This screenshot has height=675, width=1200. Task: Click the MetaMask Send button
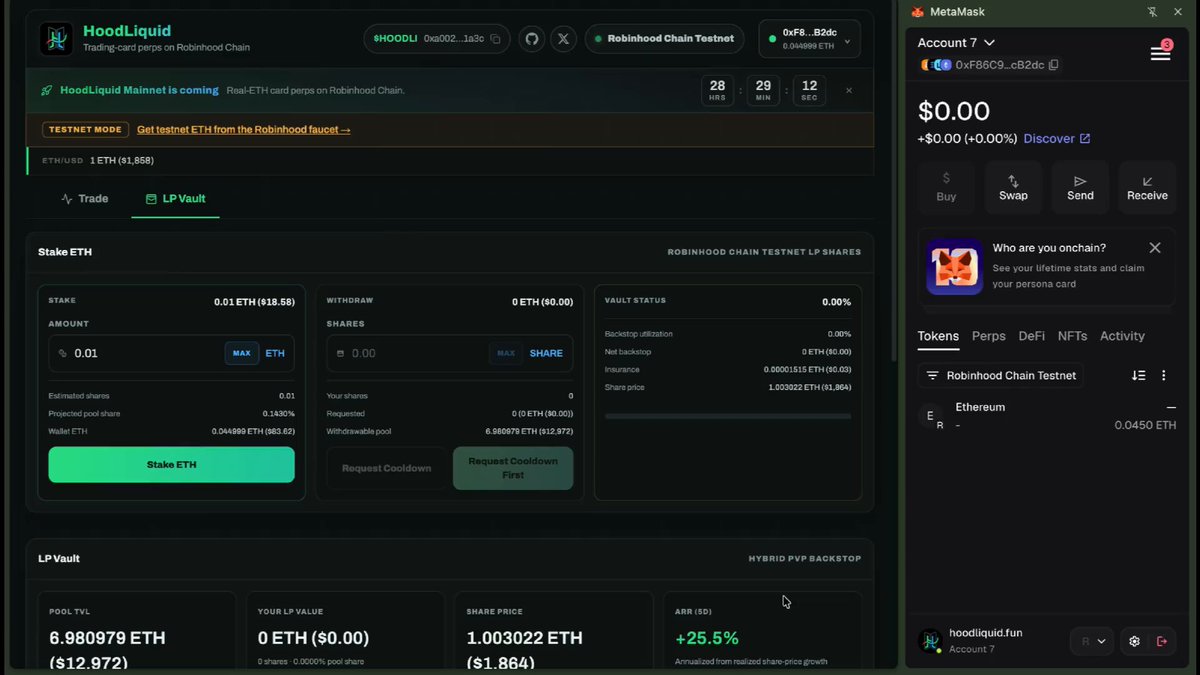1080,187
